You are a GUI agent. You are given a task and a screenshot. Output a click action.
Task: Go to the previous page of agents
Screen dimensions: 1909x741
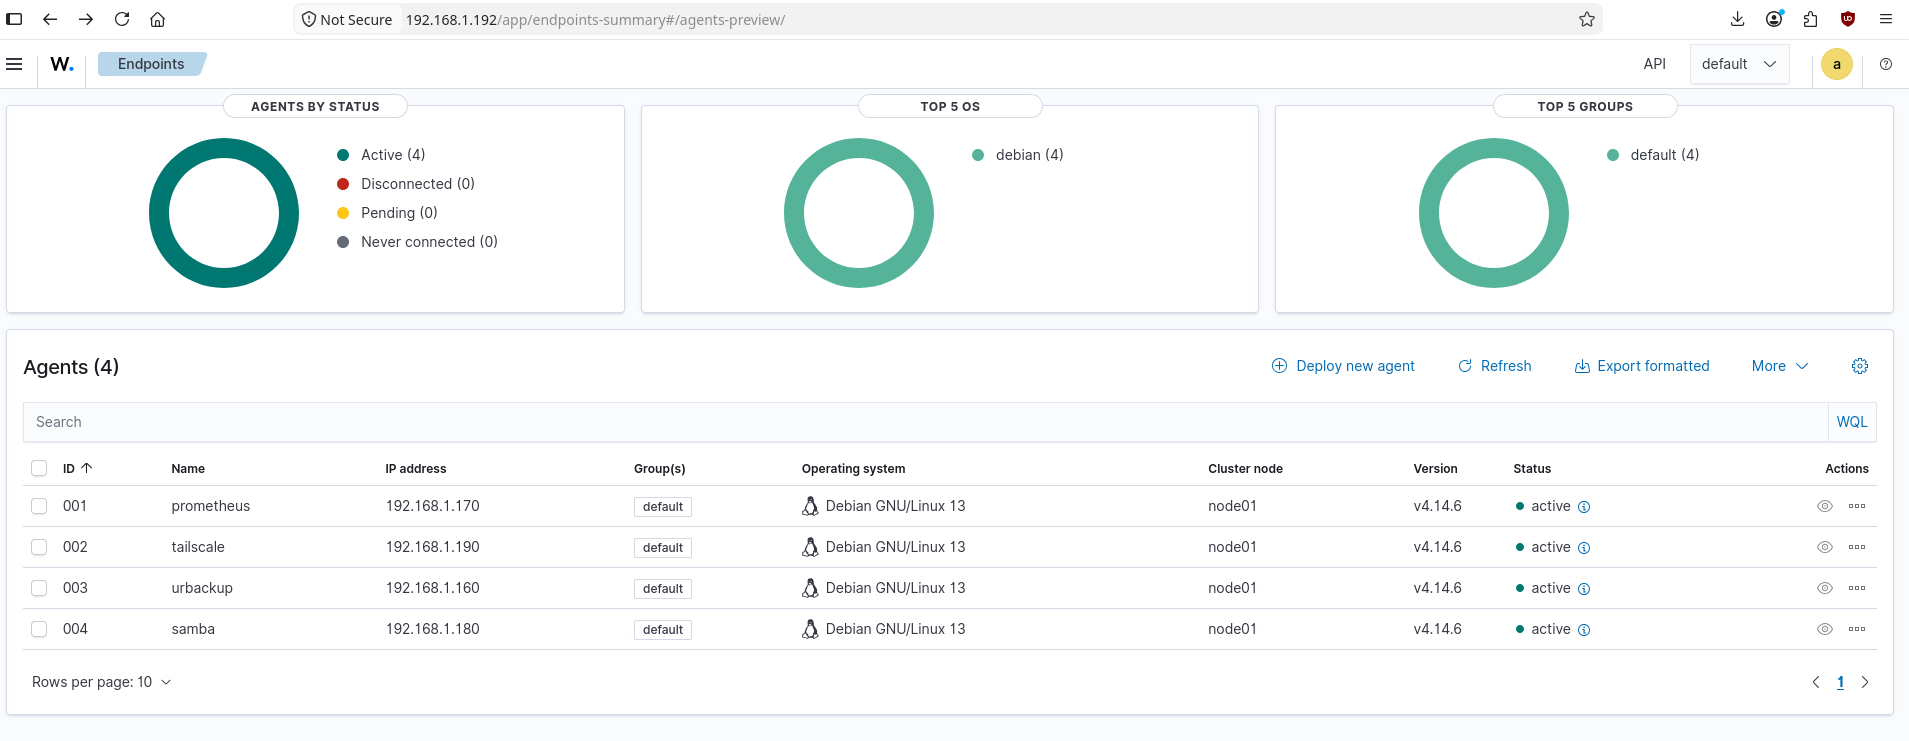tap(1816, 682)
